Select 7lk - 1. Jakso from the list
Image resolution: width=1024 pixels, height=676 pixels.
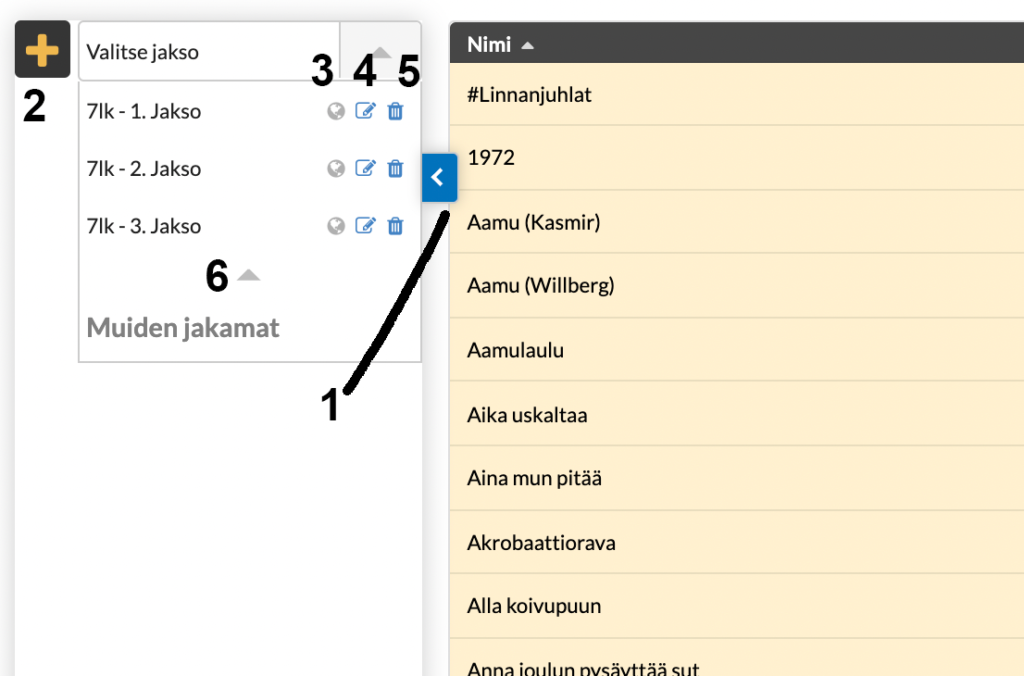click(144, 112)
